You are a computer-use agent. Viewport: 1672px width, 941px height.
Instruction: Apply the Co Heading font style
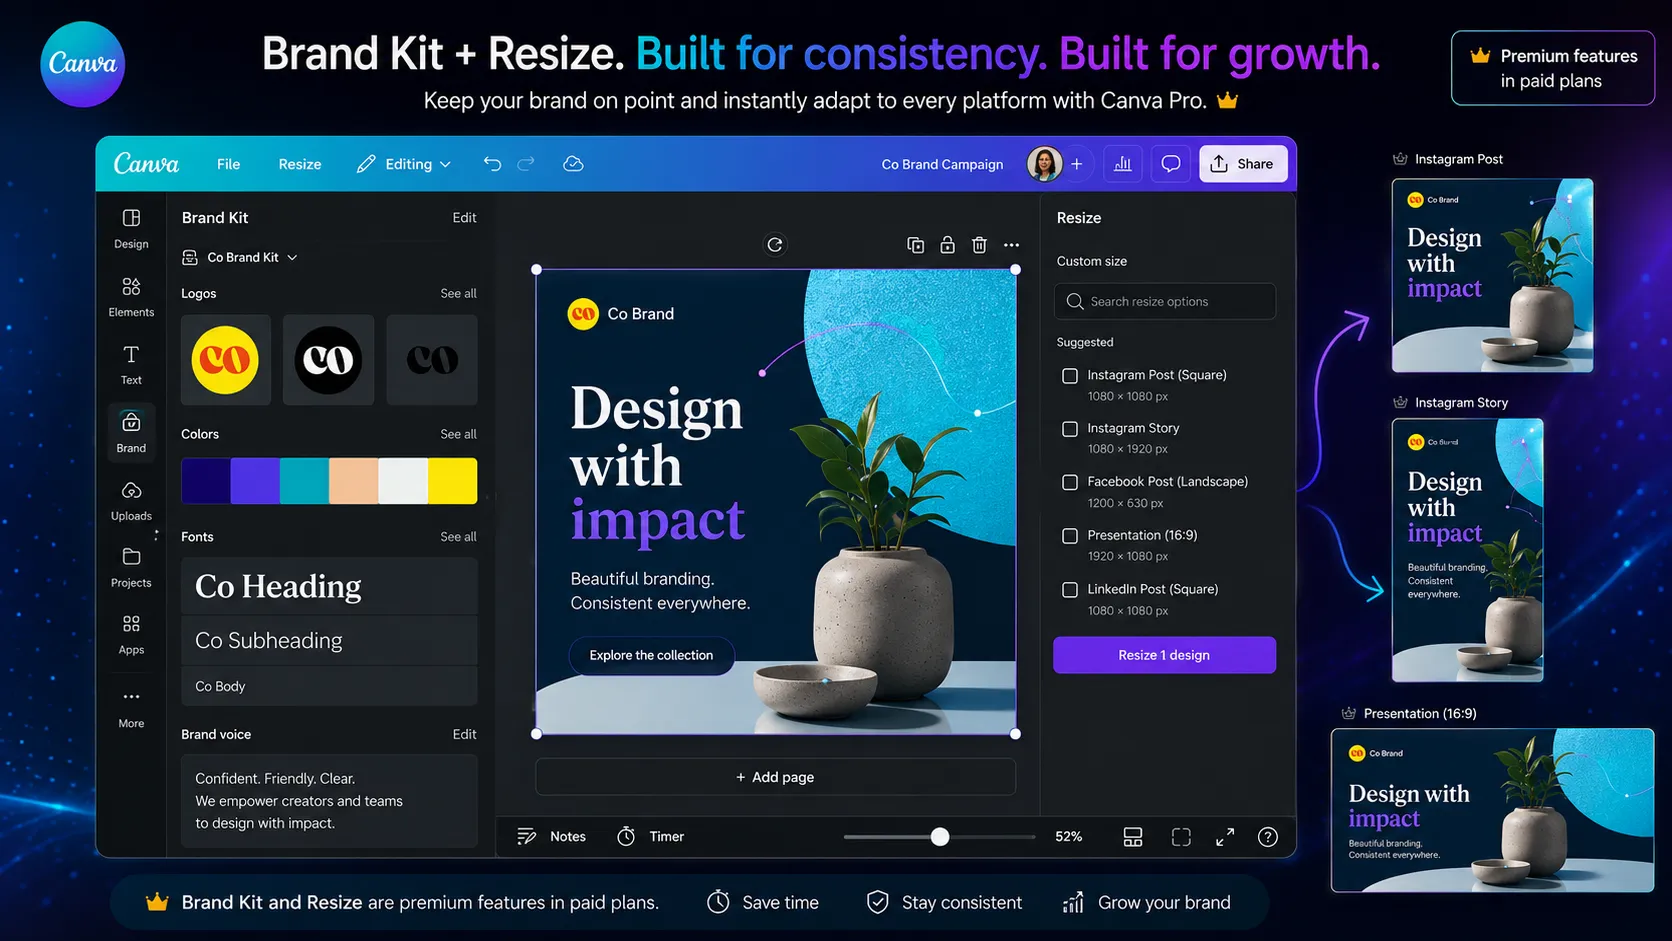click(x=329, y=586)
